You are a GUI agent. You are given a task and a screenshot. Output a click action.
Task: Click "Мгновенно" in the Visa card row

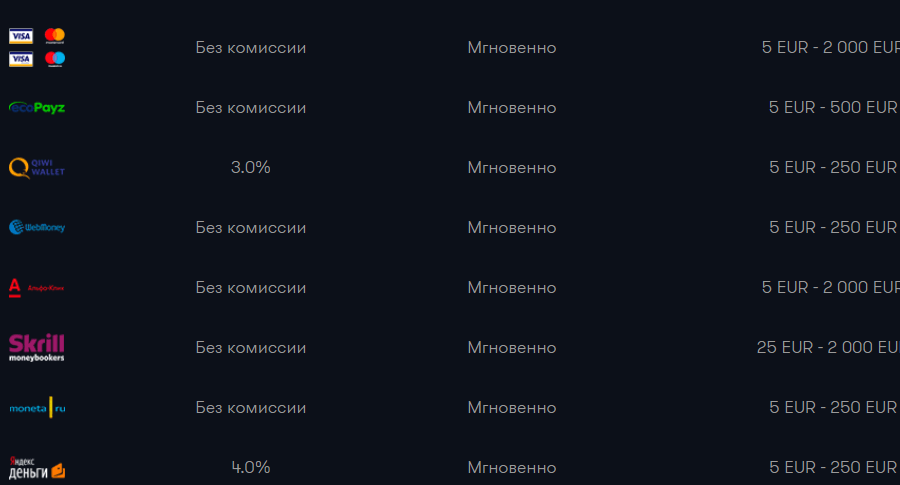click(511, 47)
